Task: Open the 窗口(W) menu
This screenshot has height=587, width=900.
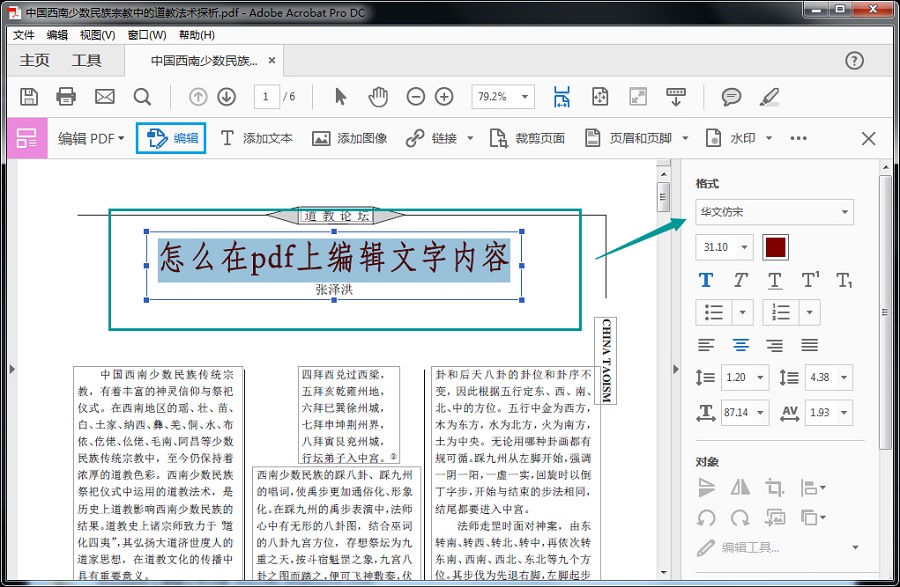Action: [147, 35]
